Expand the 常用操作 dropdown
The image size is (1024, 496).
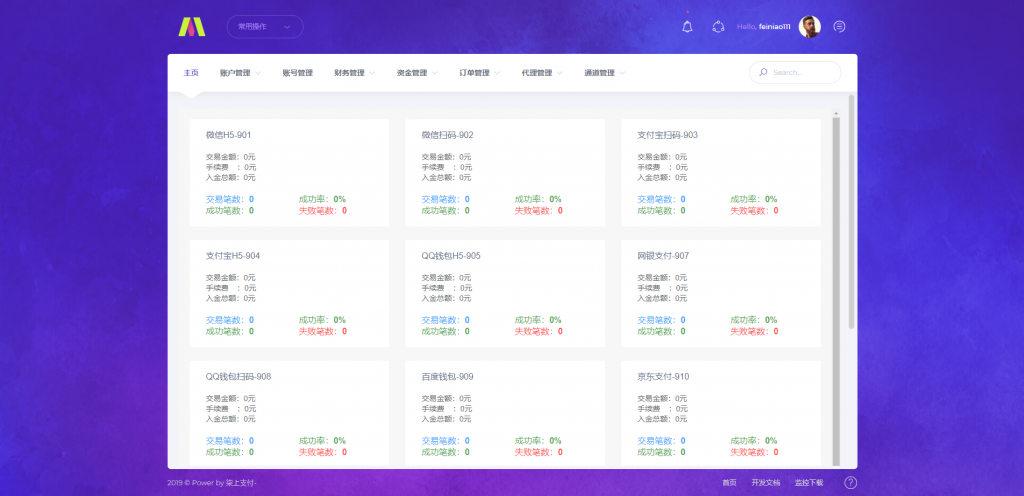coord(265,27)
